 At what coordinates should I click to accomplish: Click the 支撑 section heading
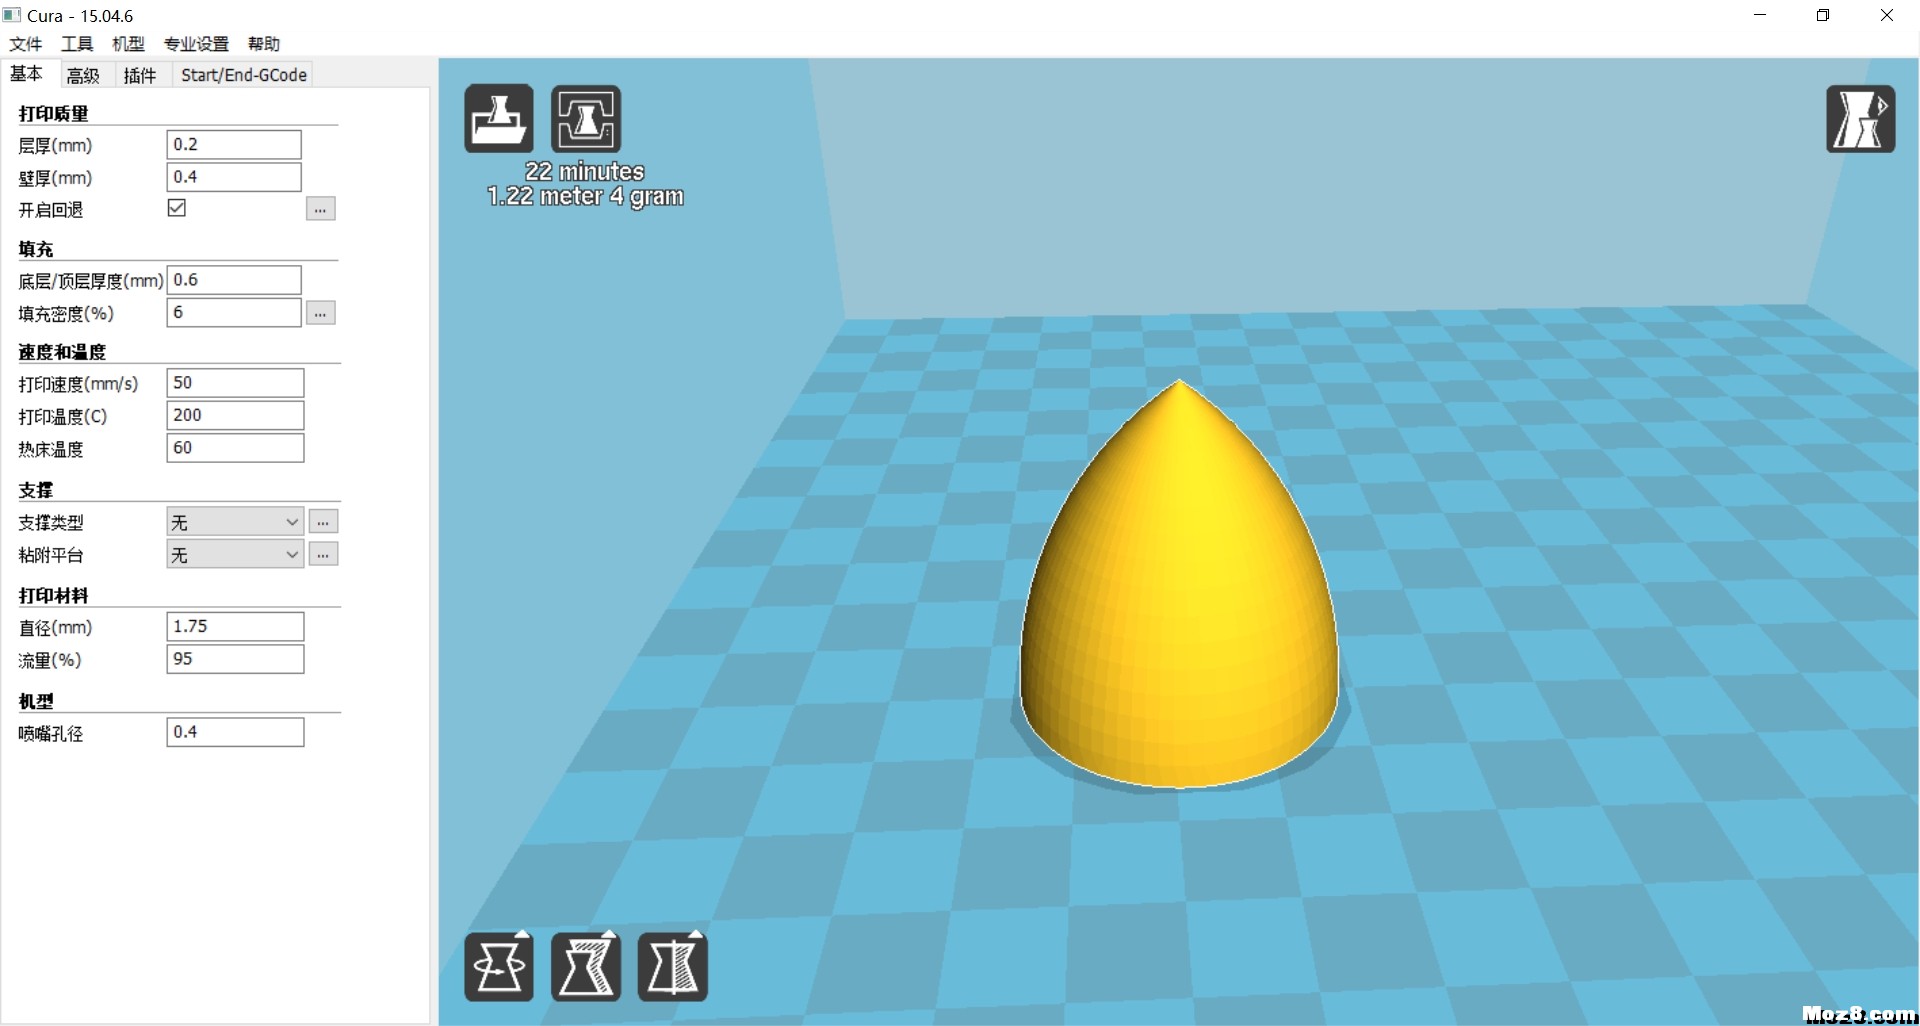tap(36, 490)
